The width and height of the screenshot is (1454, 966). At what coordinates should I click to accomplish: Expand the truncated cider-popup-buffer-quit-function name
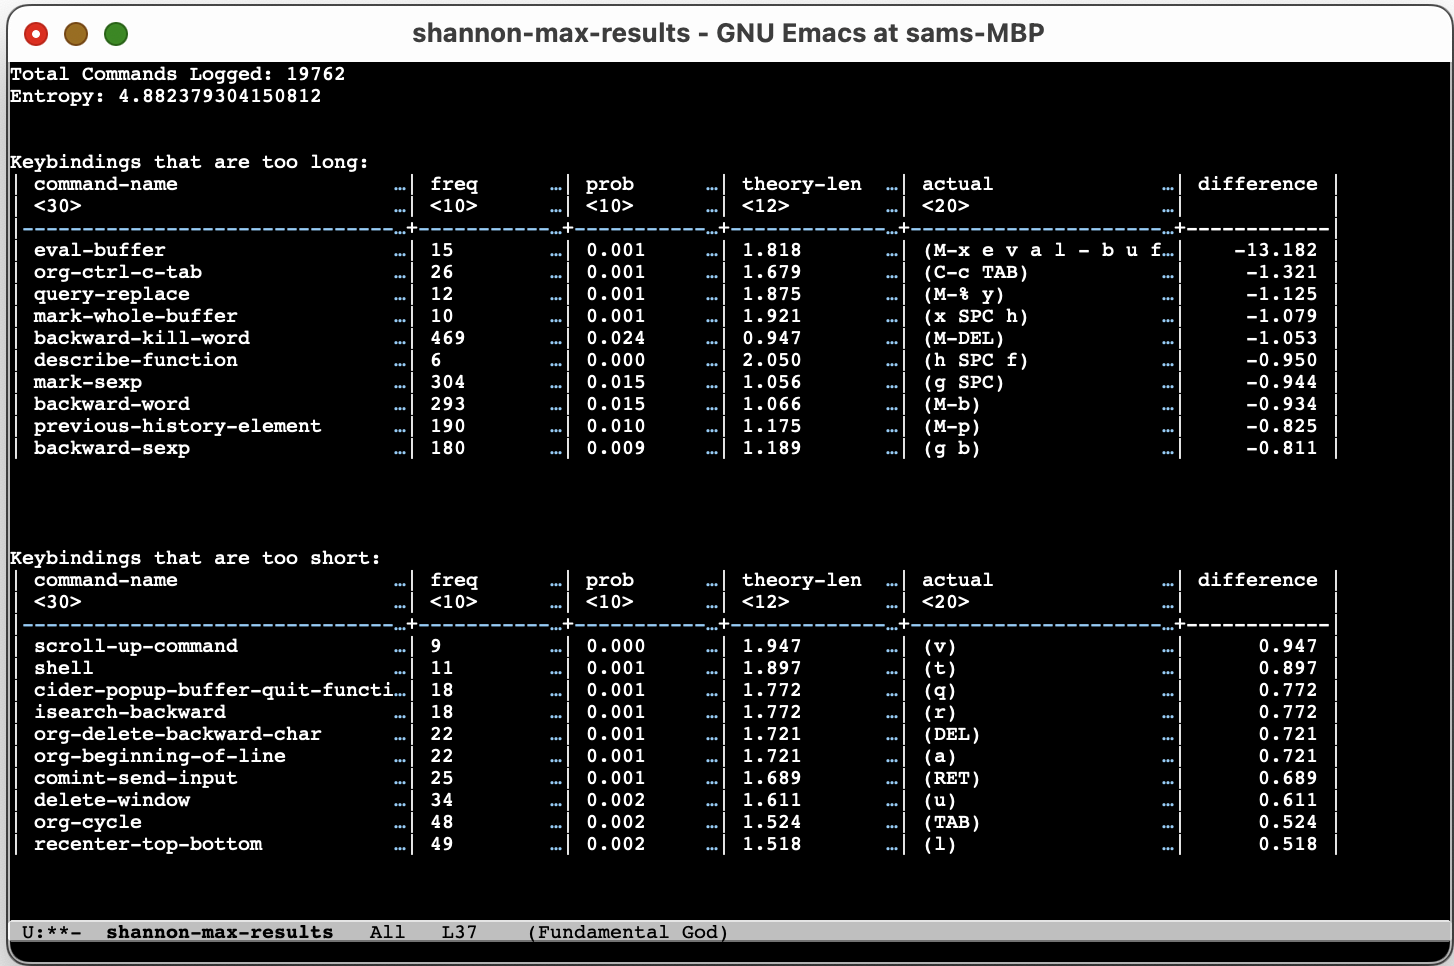(400, 690)
